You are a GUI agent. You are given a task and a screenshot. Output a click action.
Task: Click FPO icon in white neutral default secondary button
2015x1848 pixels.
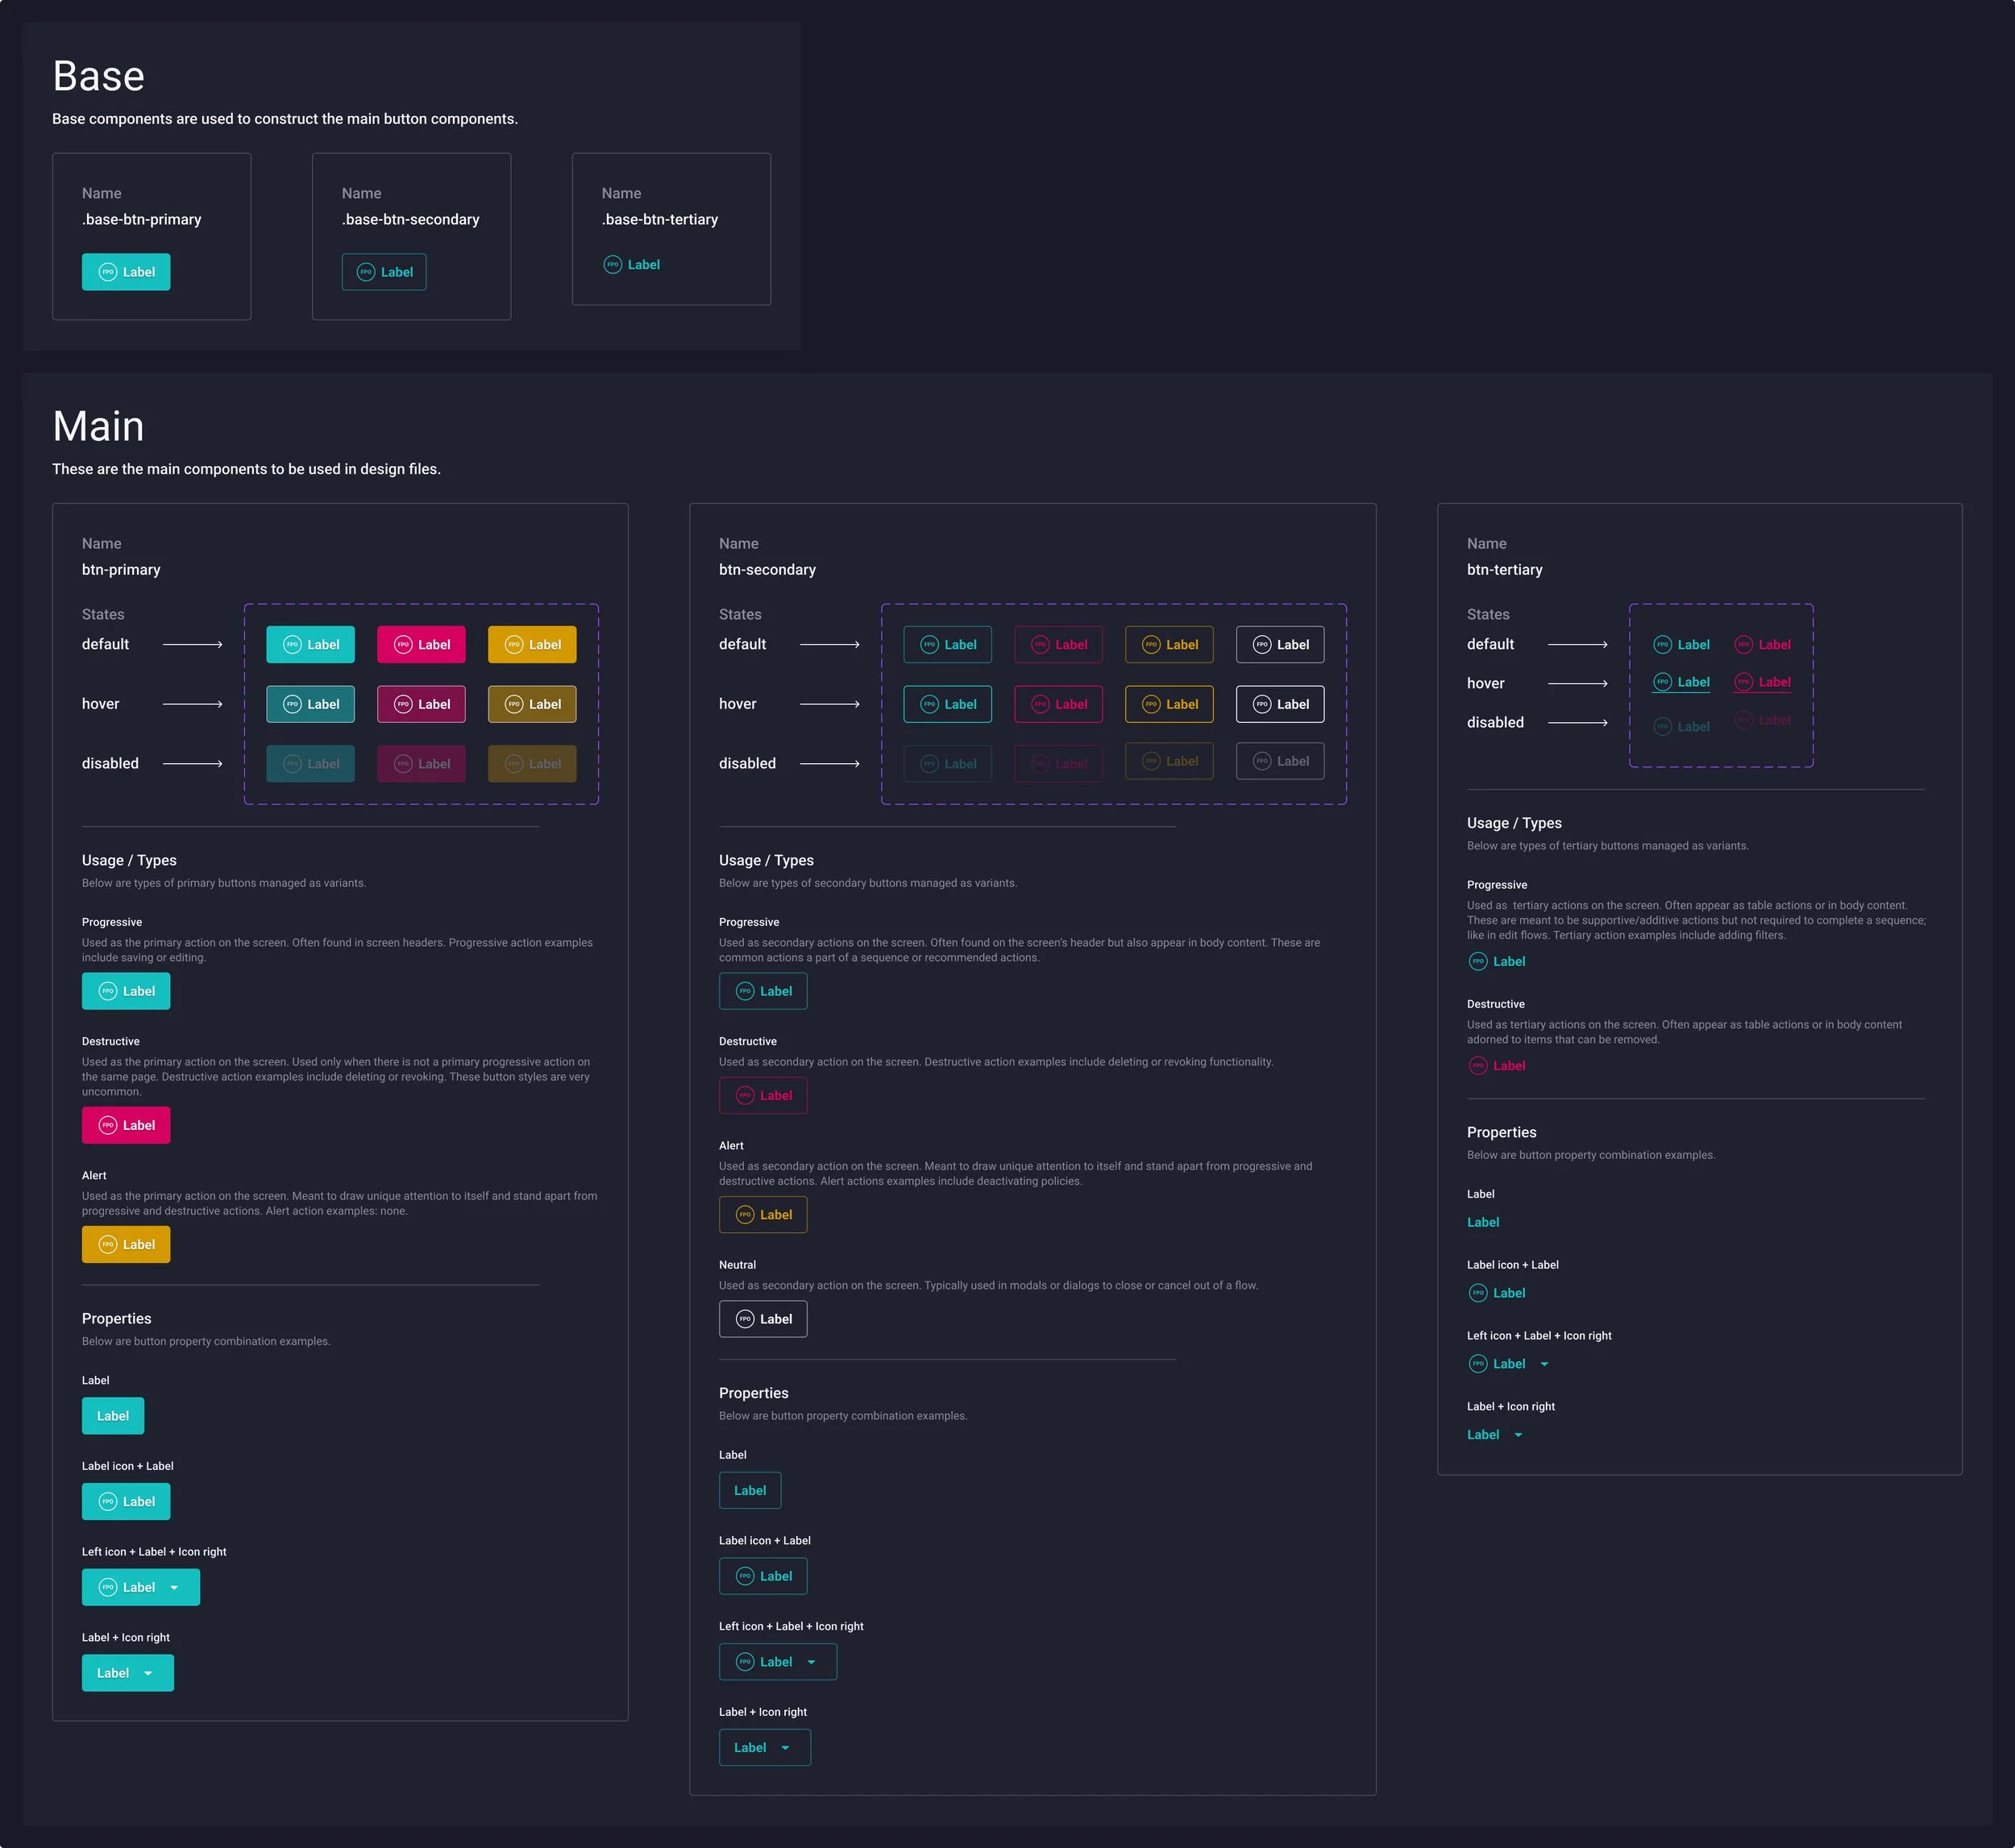click(1262, 645)
